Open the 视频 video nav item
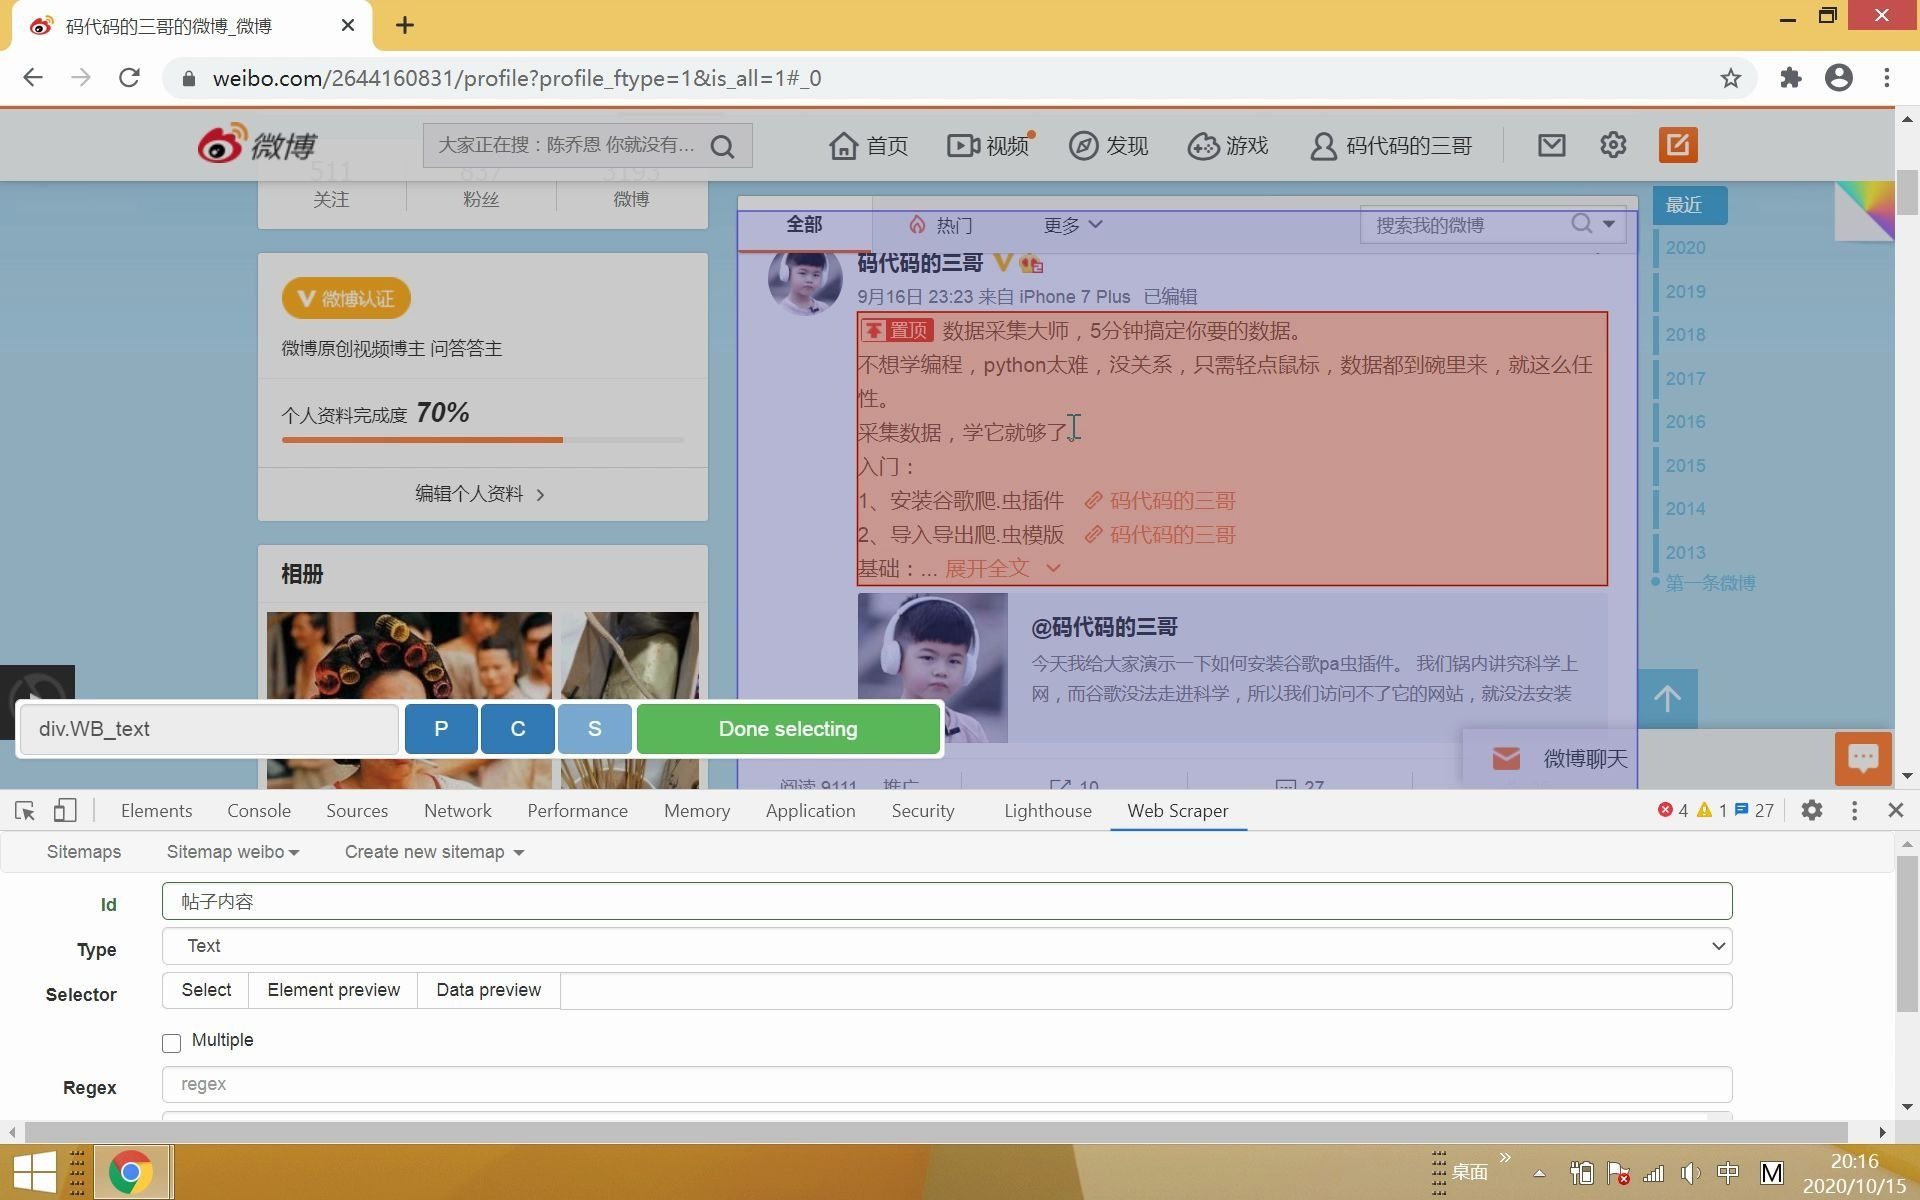This screenshot has width=1920, height=1200. (988, 146)
